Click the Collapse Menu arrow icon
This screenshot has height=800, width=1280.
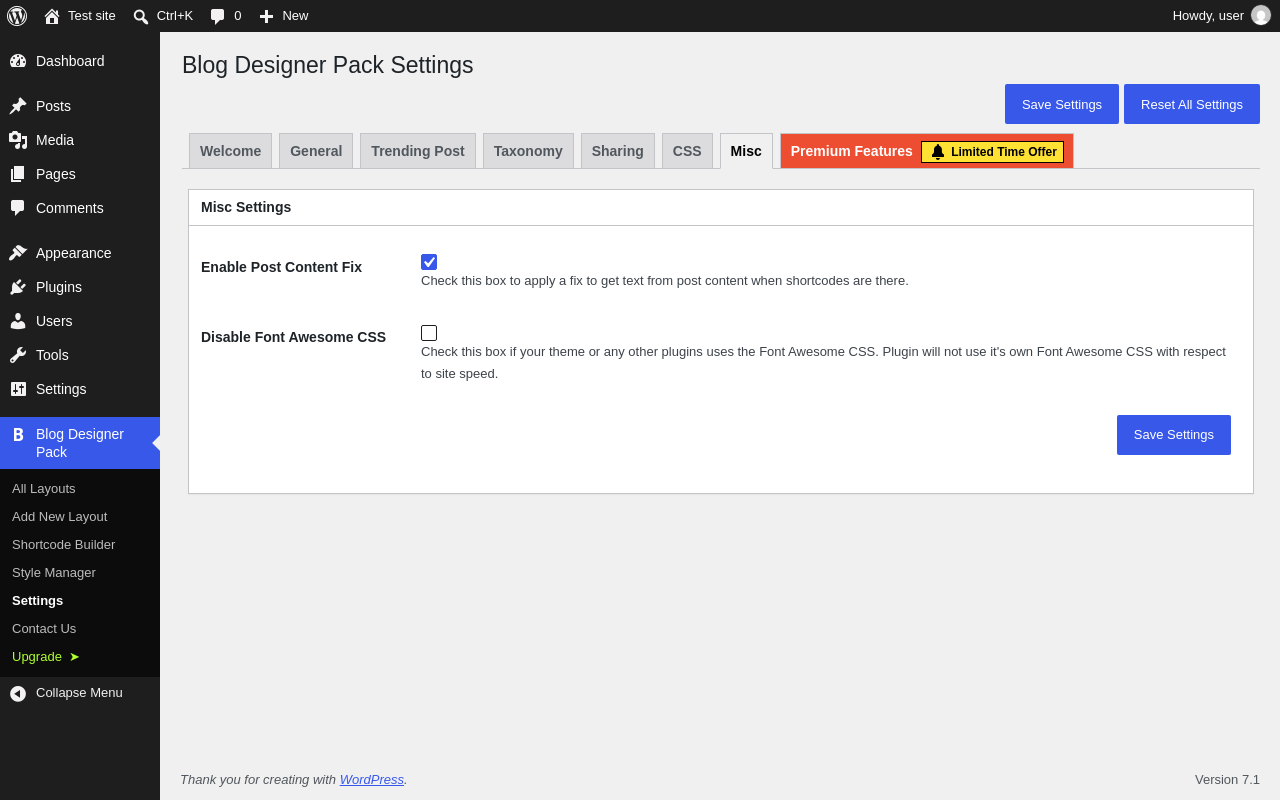point(18,693)
